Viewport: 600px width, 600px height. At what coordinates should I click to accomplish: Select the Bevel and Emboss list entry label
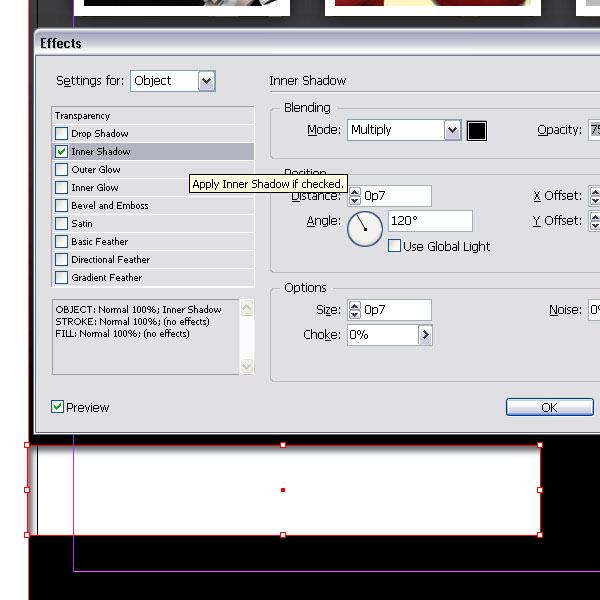click(x=110, y=205)
